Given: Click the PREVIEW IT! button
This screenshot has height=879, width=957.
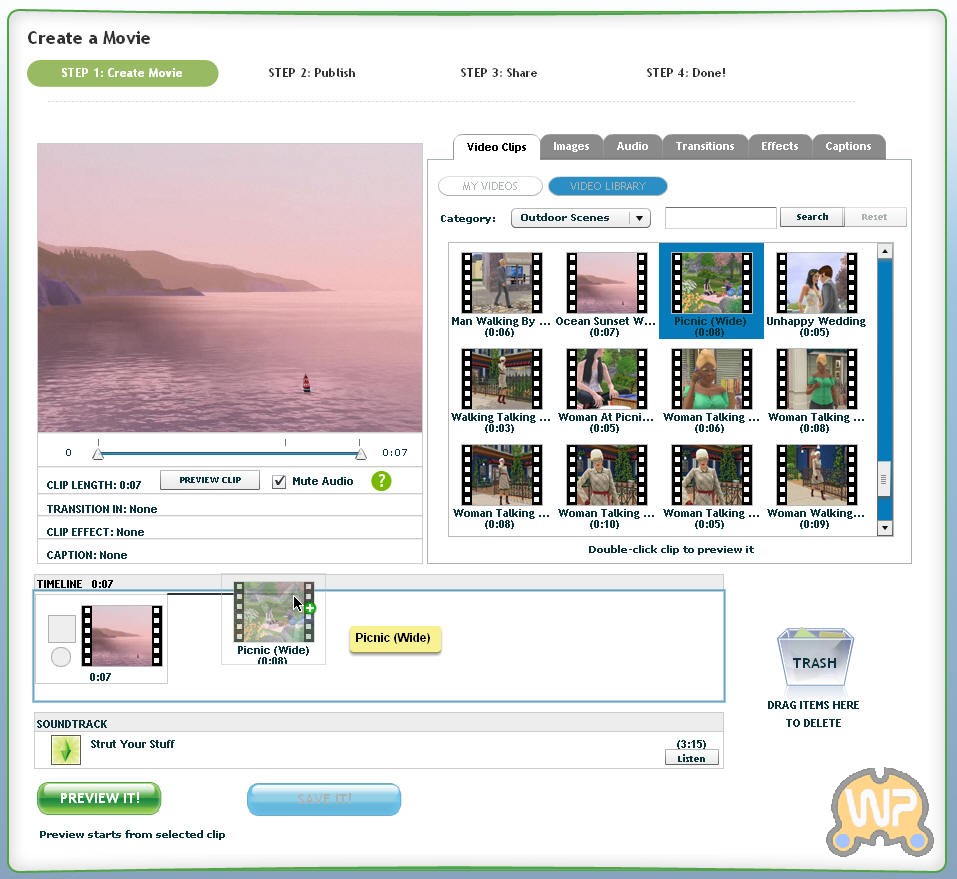Looking at the screenshot, I should tap(99, 798).
